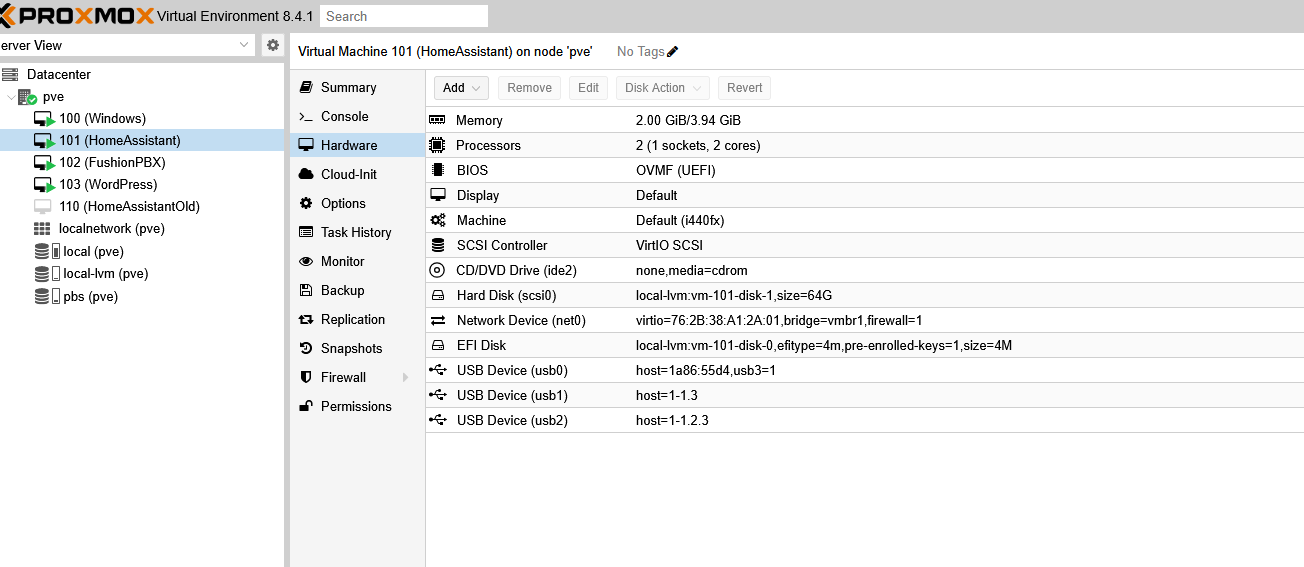This screenshot has width=1304, height=567.
Task: Click the CD/DVD Drive disc icon
Action: click(437, 270)
